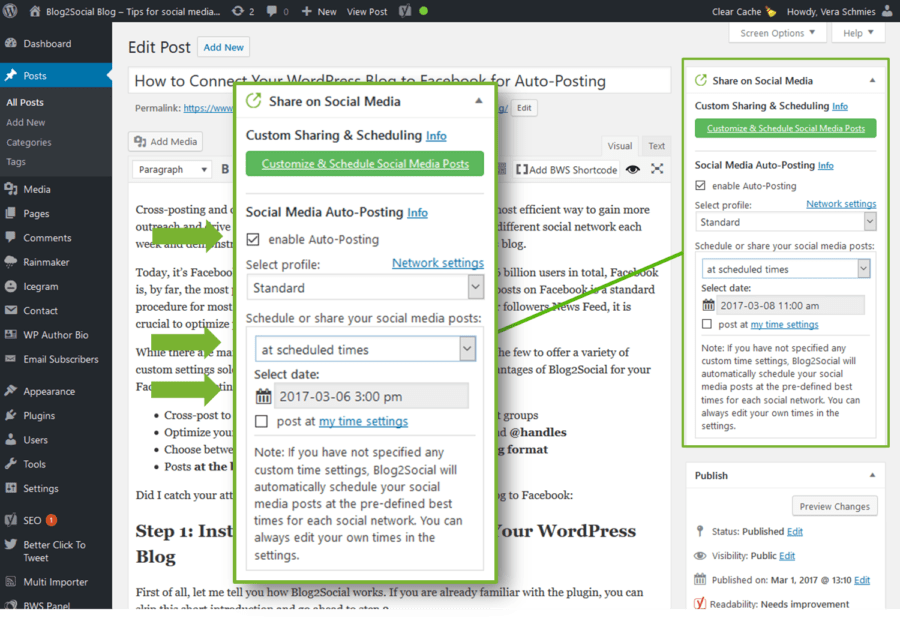
Task: Open View Post in admin bar
Action: [367, 11]
